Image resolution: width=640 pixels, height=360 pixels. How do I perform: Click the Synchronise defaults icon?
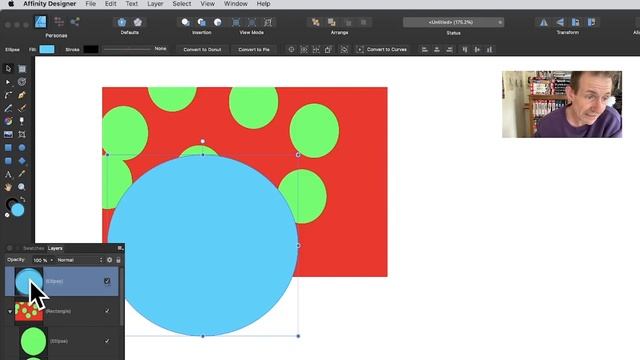coord(122,22)
